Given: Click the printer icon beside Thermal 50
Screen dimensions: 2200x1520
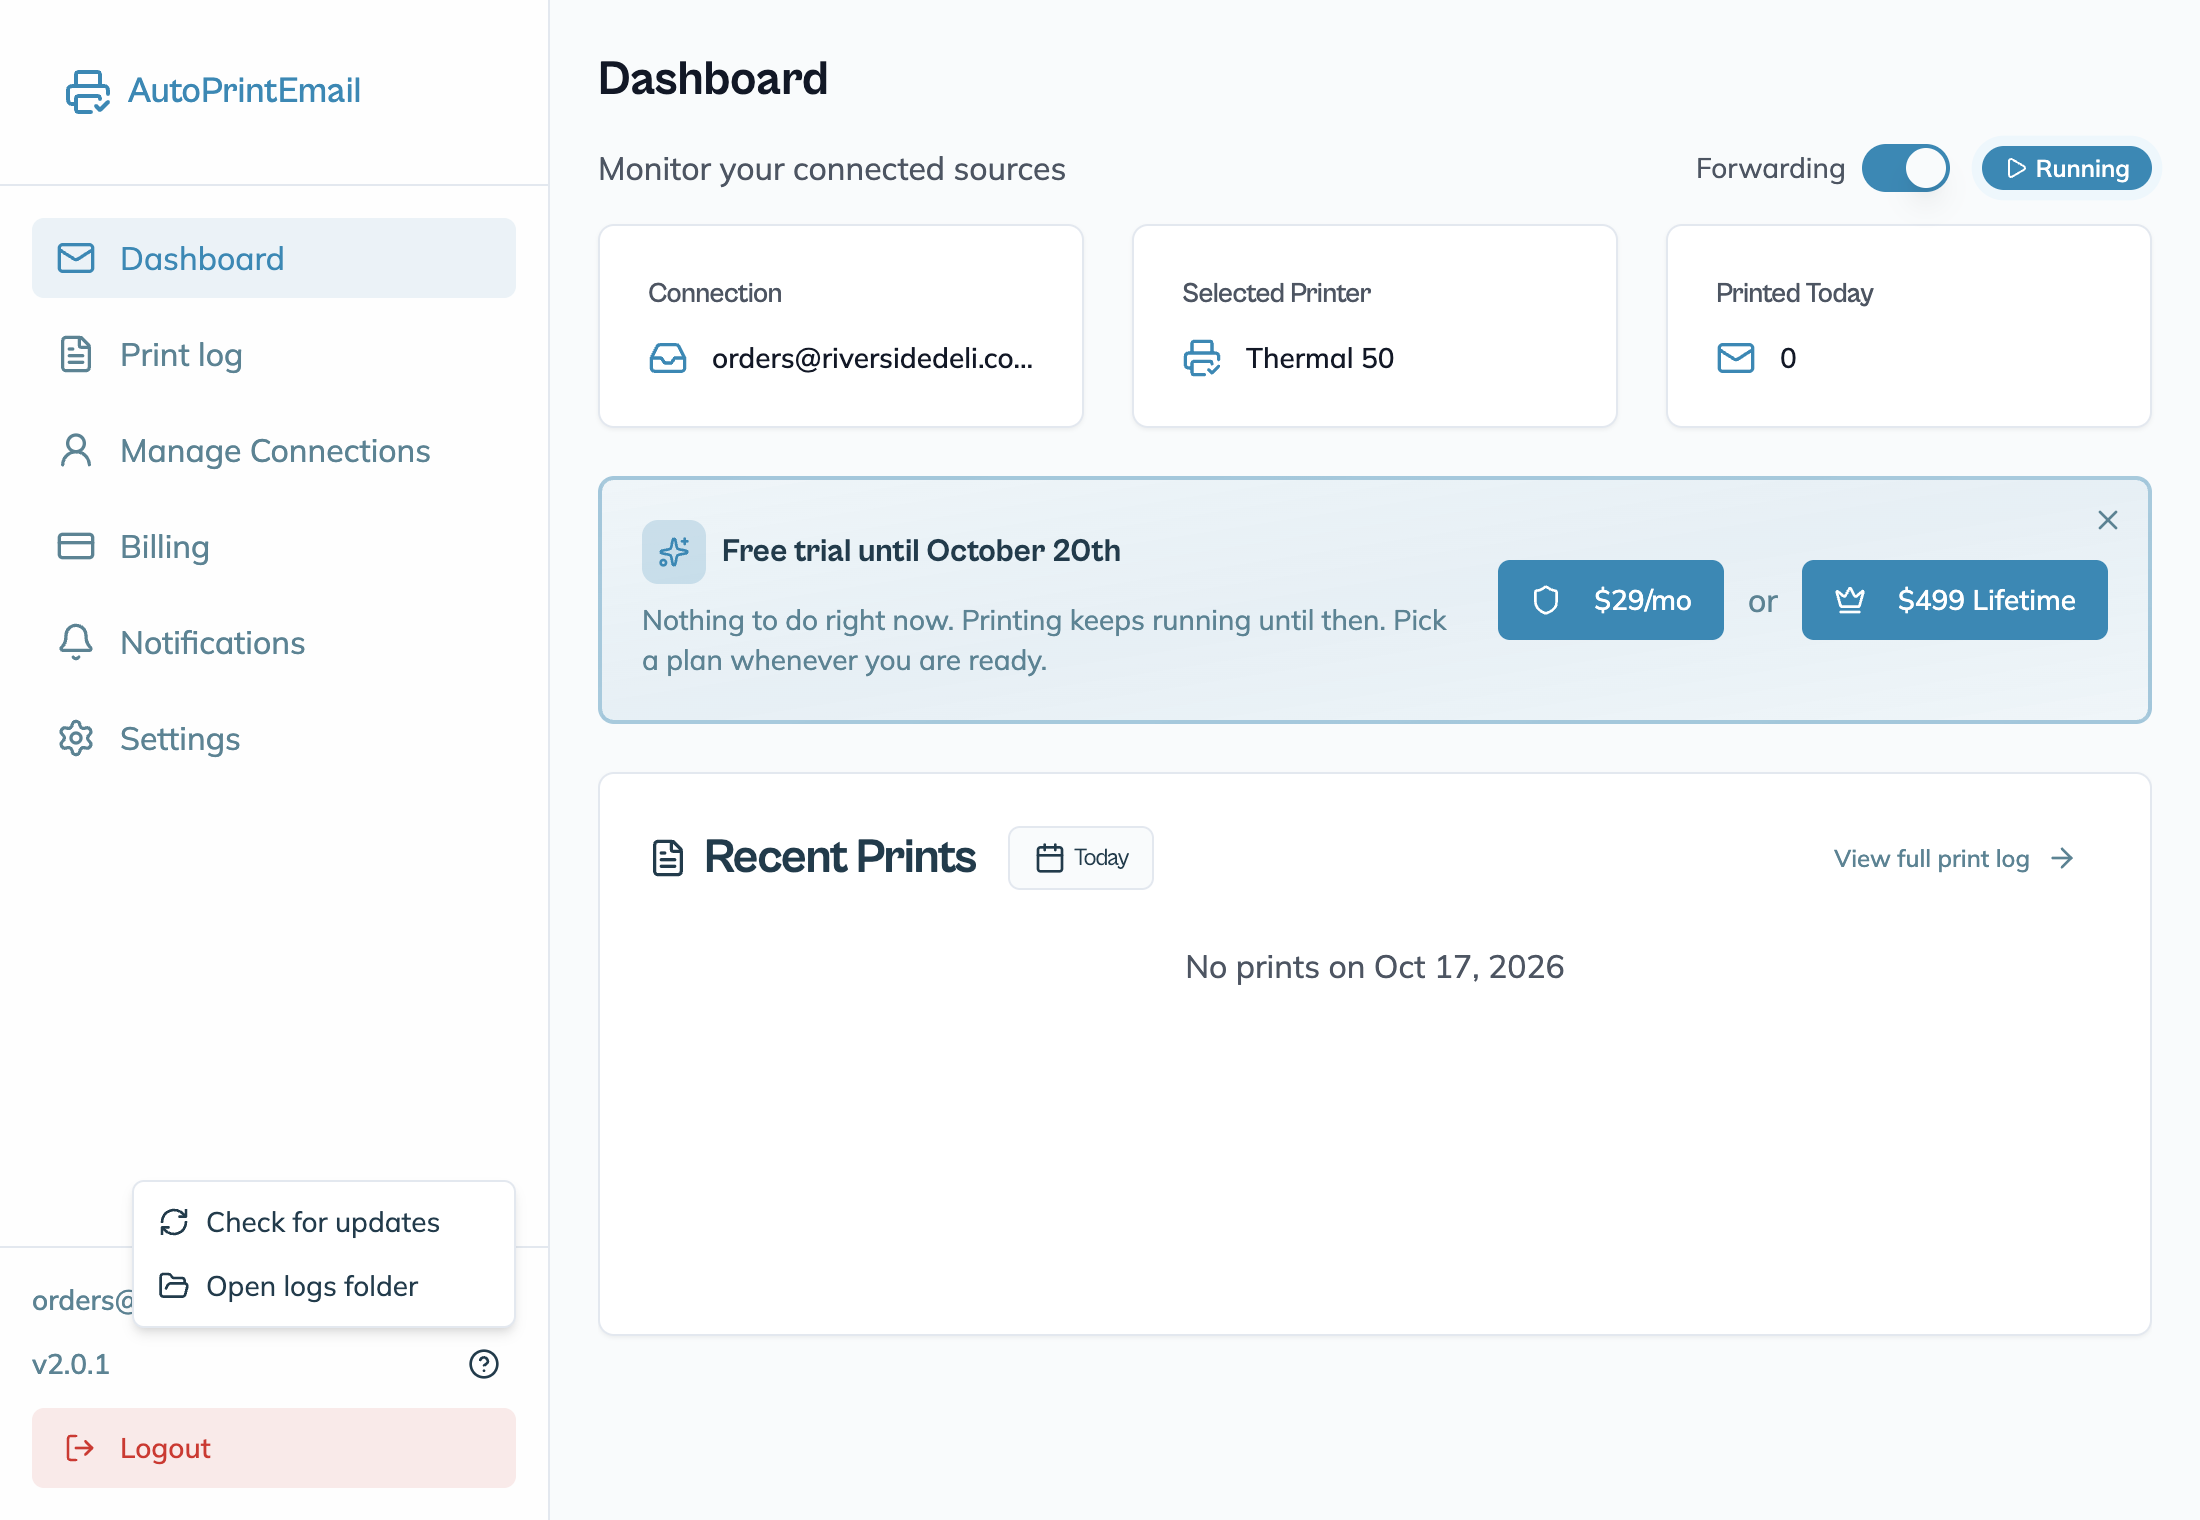Looking at the screenshot, I should pyautogui.click(x=1202, y=358).
